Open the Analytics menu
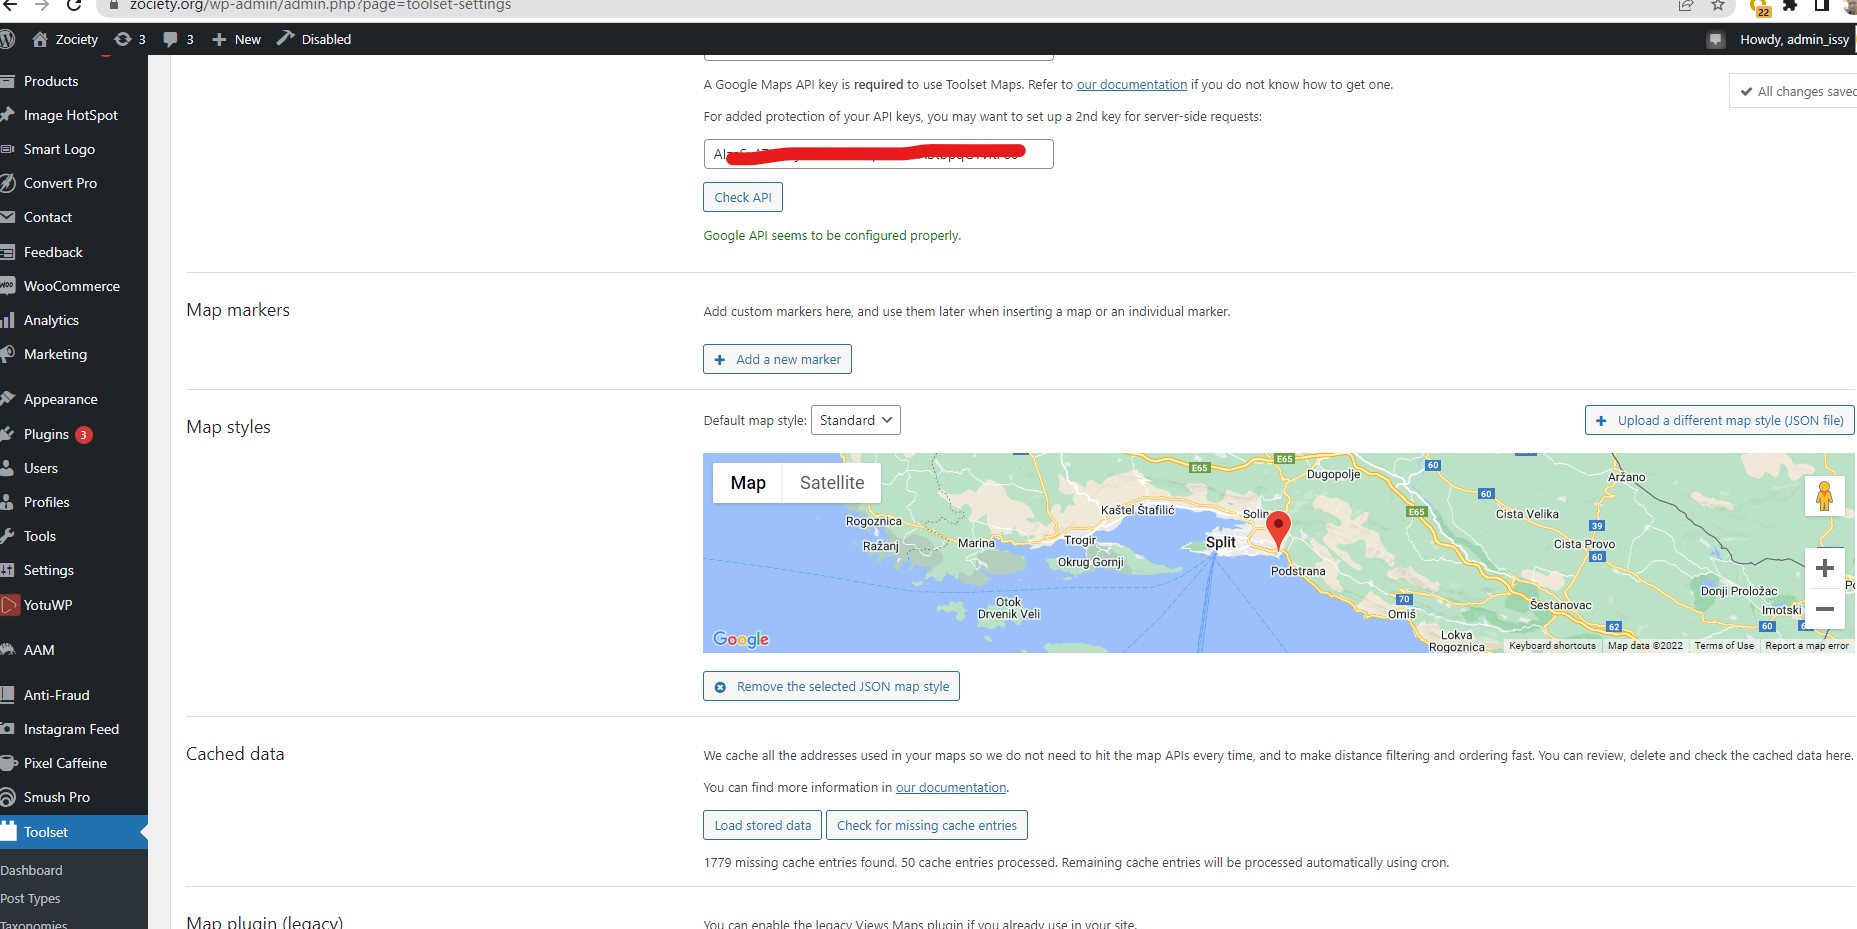Viewport: 1857px width, 929px height. click(x=51, y=320)
